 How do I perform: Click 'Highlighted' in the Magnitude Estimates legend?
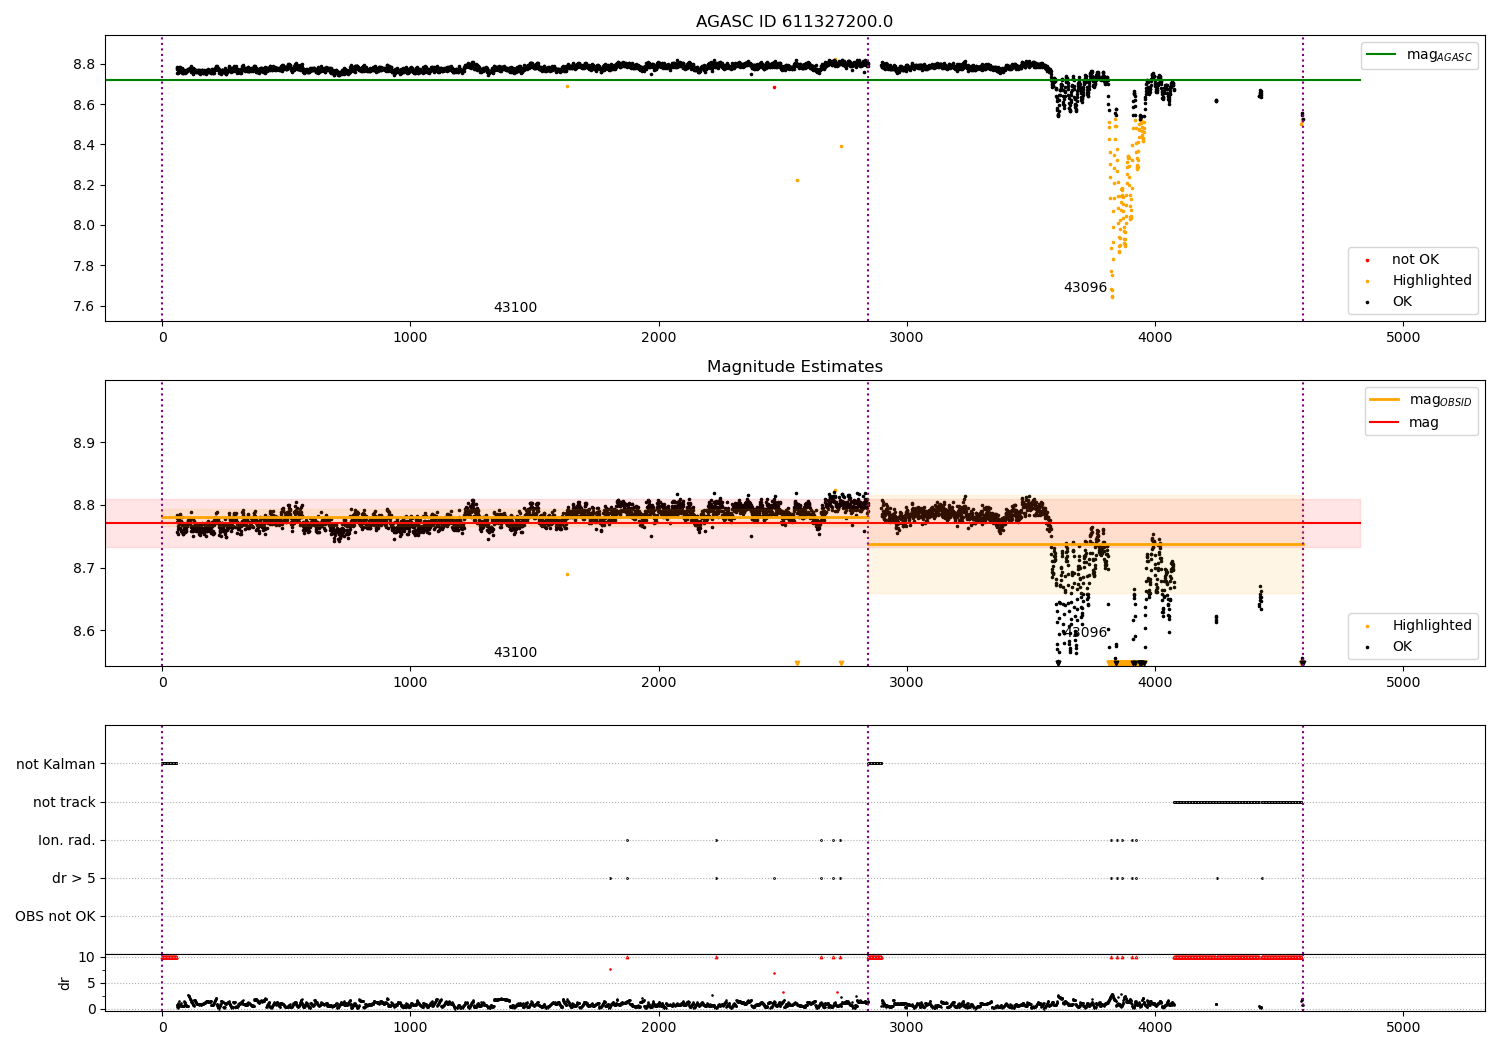tap(1432, 625)
